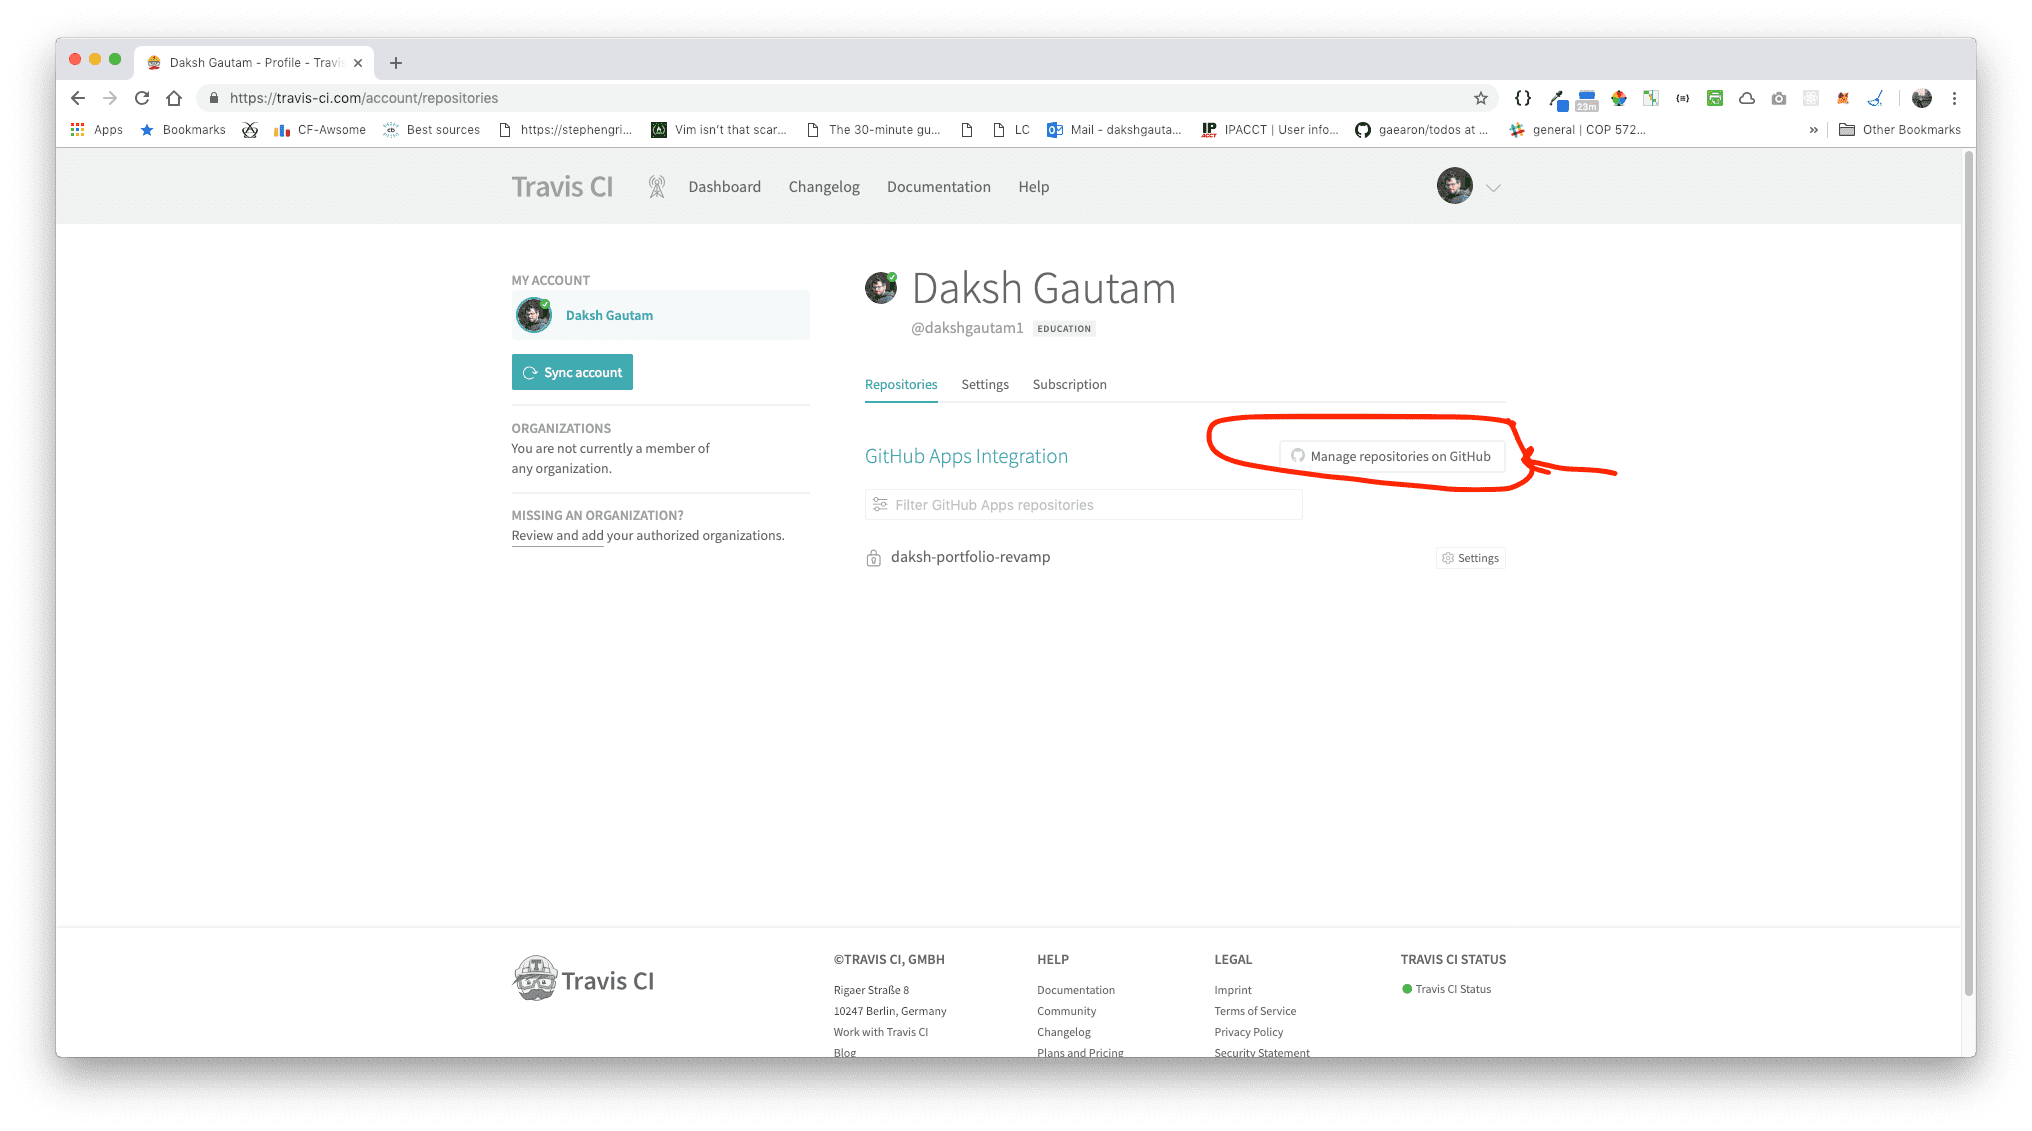Click the camera extension icon in toolbar
The height and width of the screenshot is (1131, 2032).
coord(1779,98)
